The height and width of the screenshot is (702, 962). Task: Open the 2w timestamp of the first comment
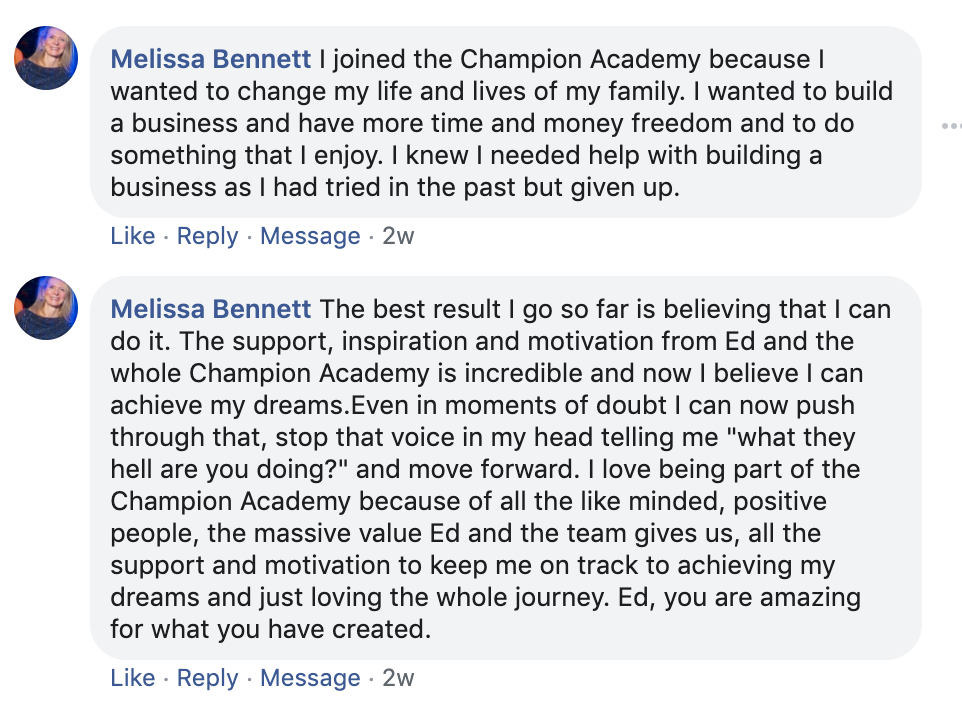click(398, 236)
